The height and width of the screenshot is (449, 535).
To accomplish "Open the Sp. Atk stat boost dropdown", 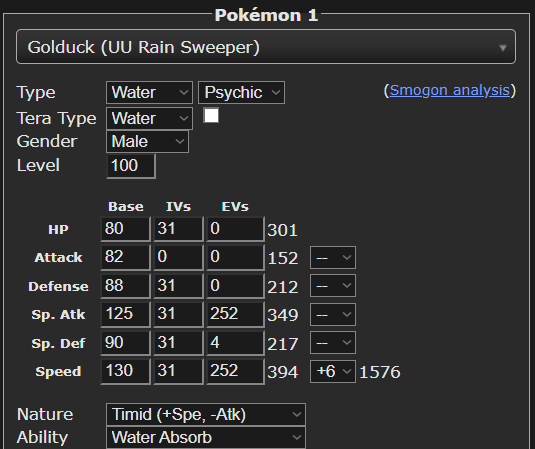I will click(333, 314).
